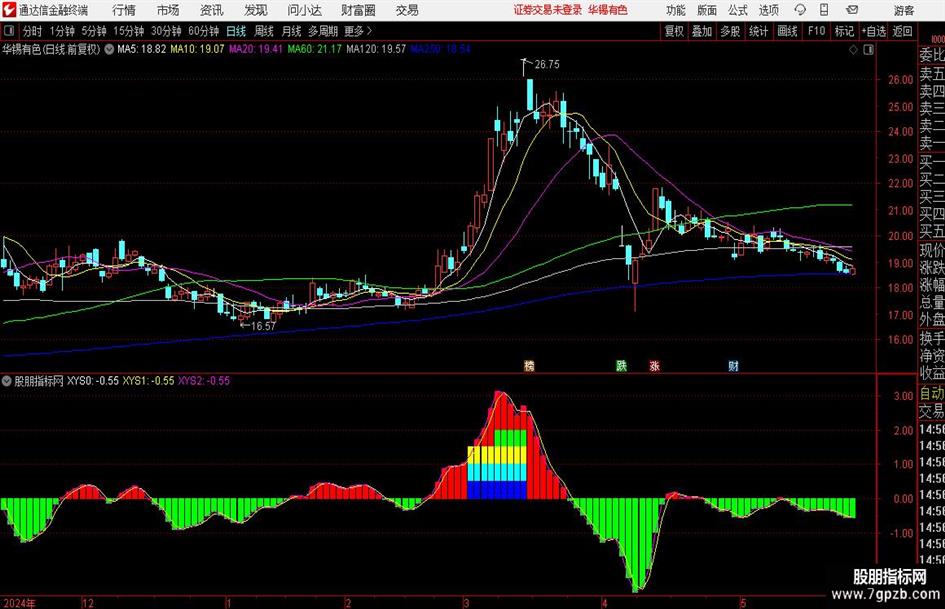Click the XYS0: -0.55 indicator value
Image resolution: width=945 pixels, height=609 pixels.
[93, 381]
